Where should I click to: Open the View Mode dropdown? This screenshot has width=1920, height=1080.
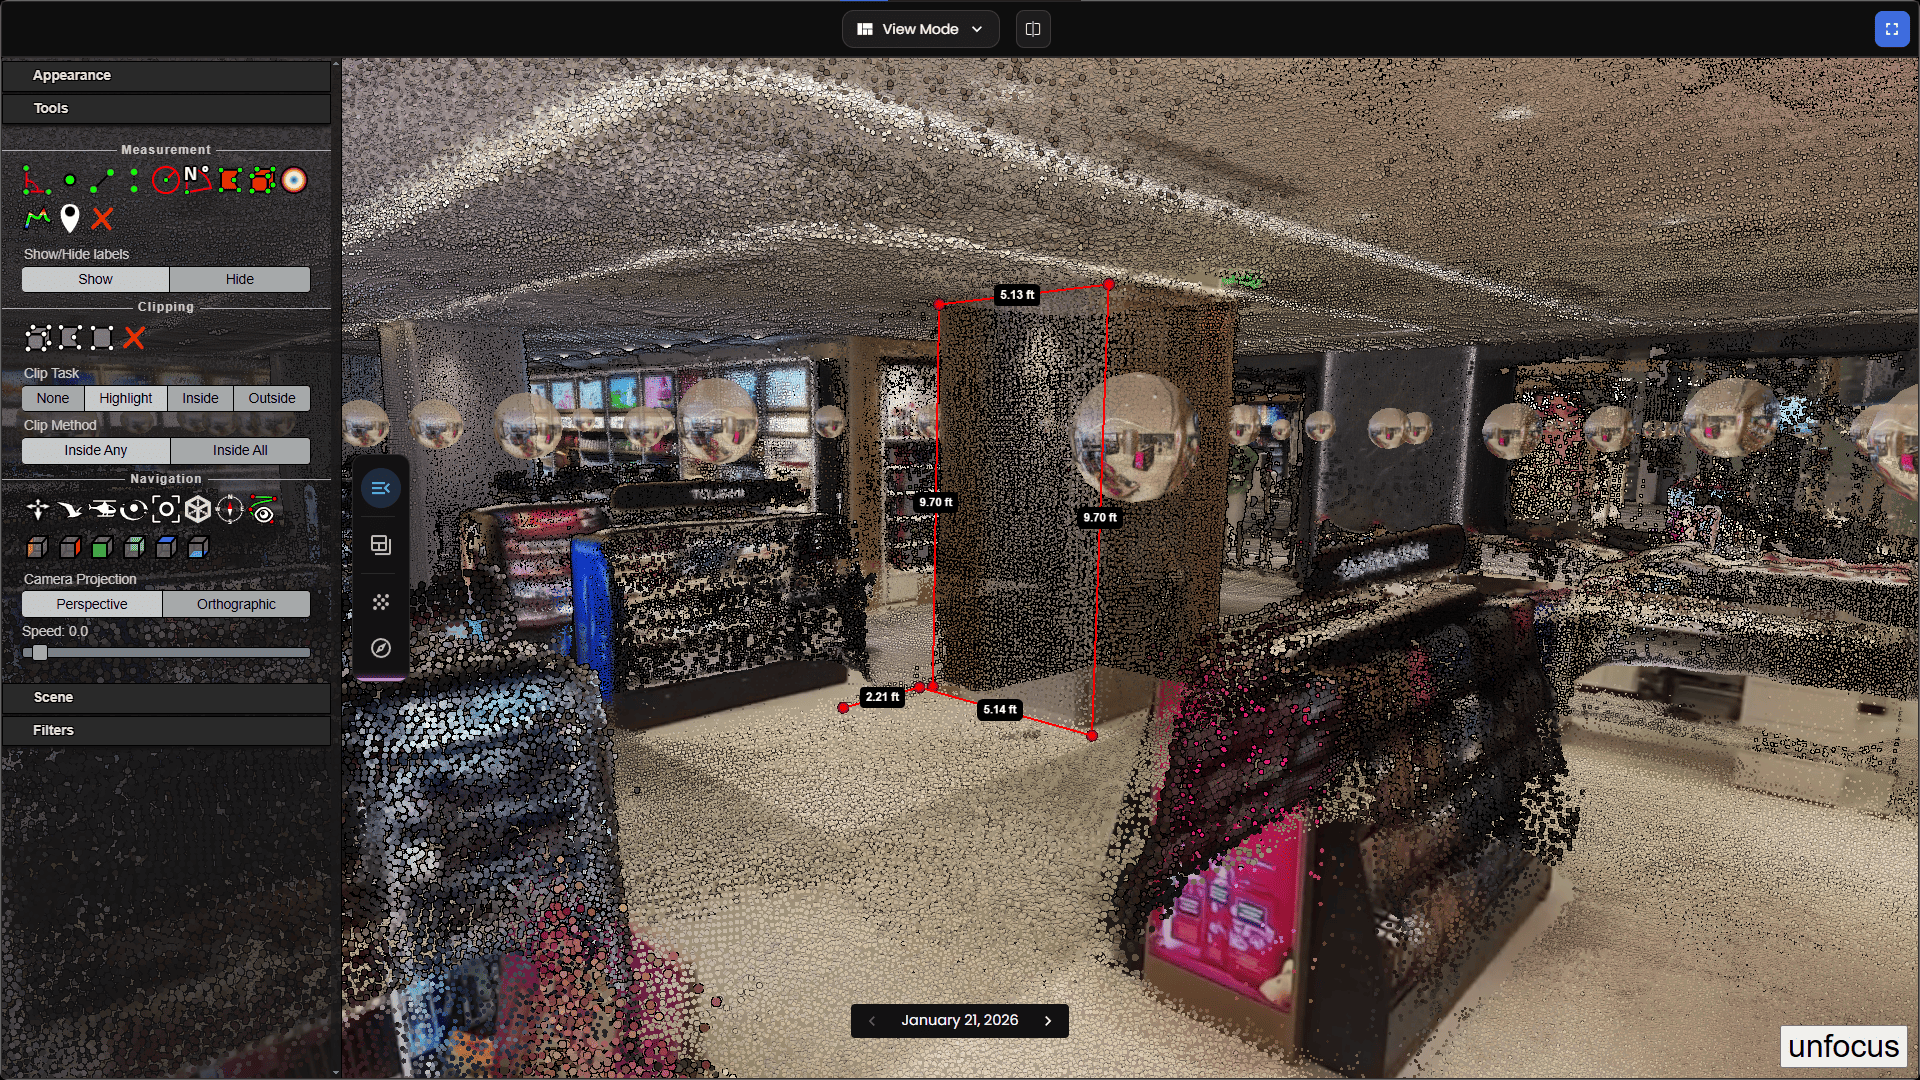click(x=920, y=29)
